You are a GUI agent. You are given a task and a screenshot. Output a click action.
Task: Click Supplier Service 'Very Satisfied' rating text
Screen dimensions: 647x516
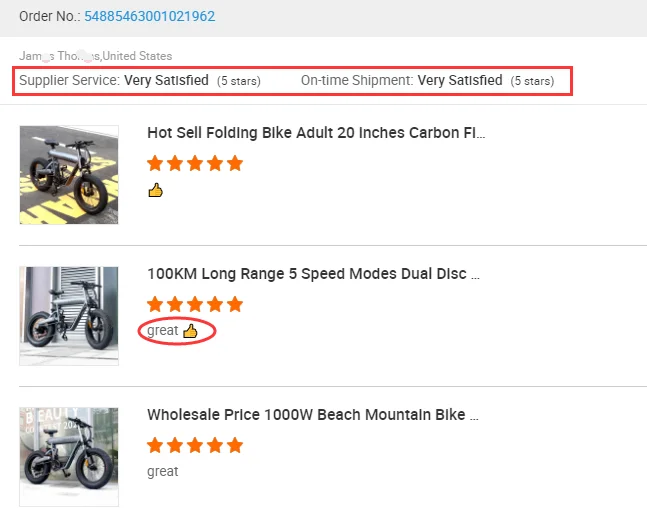click(166, 80)
